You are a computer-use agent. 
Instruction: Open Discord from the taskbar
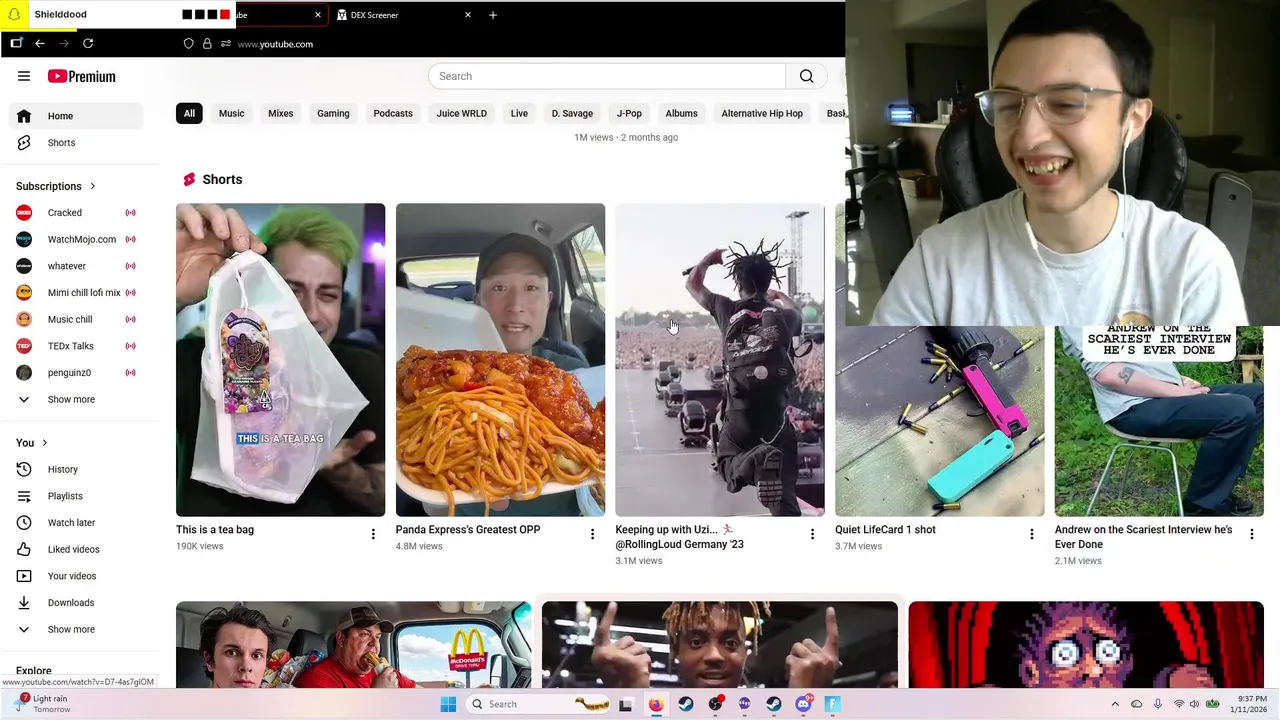coord(803,704)
